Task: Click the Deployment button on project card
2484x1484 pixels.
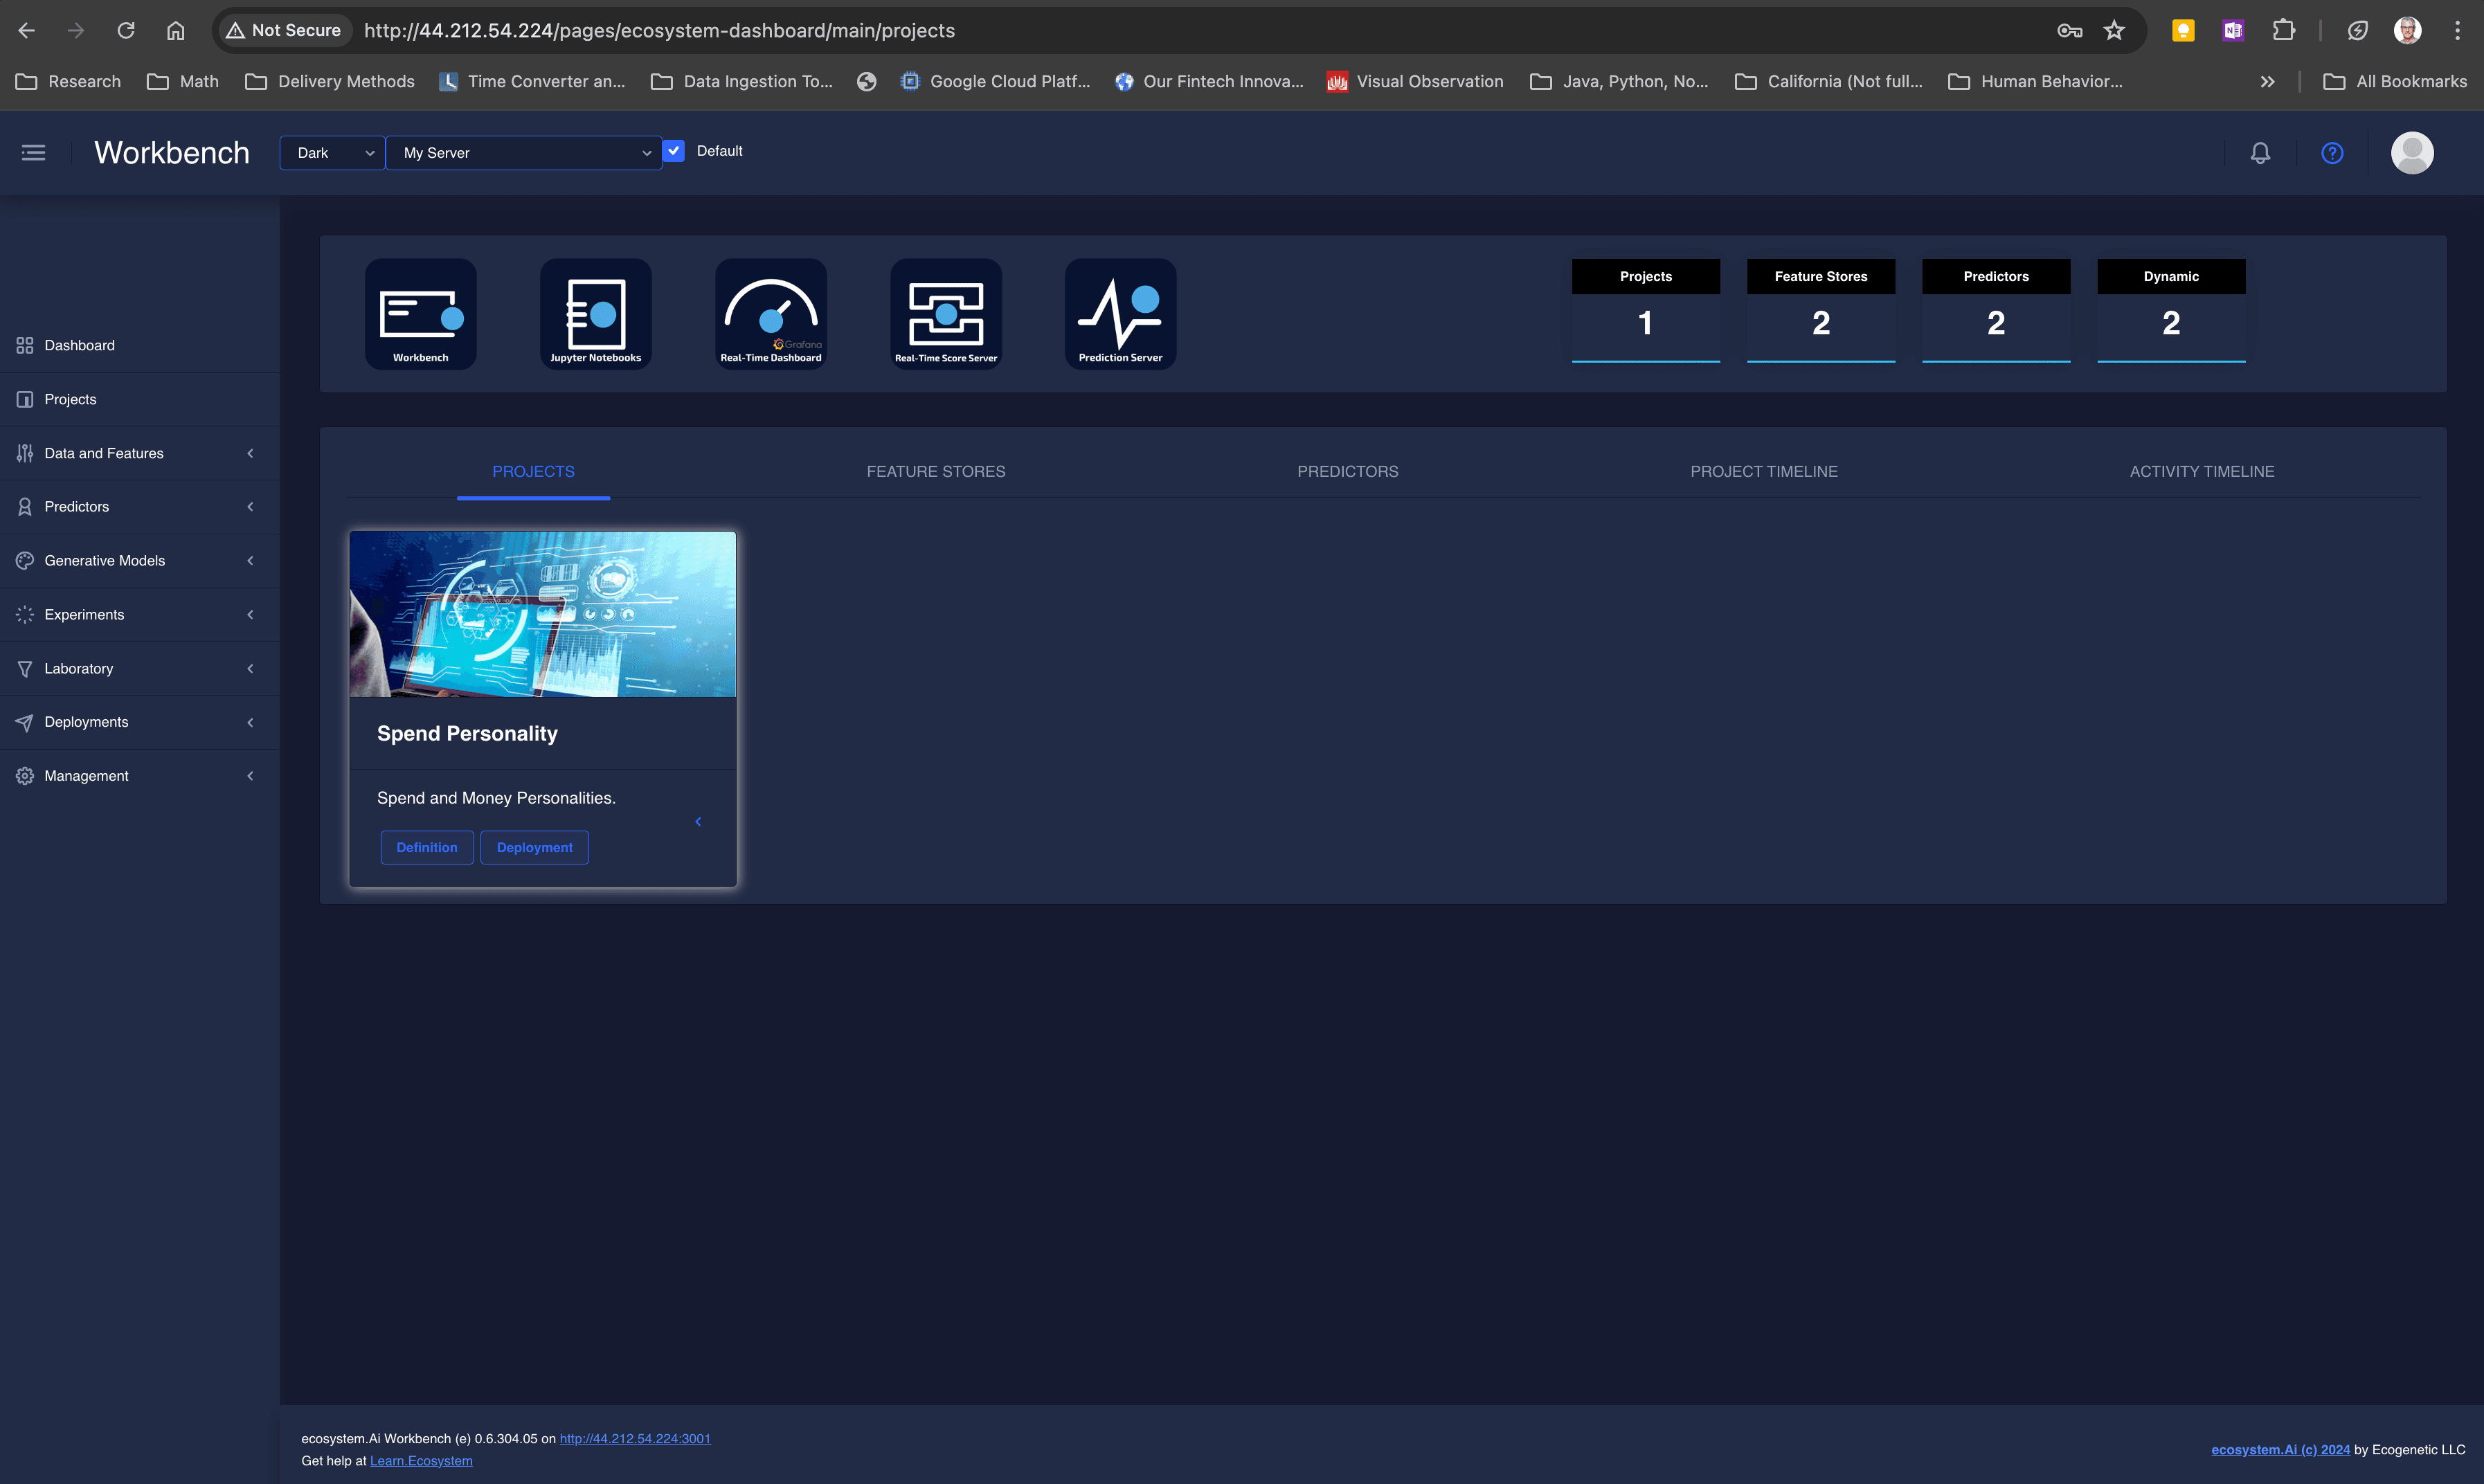Action: coord(534,847)
